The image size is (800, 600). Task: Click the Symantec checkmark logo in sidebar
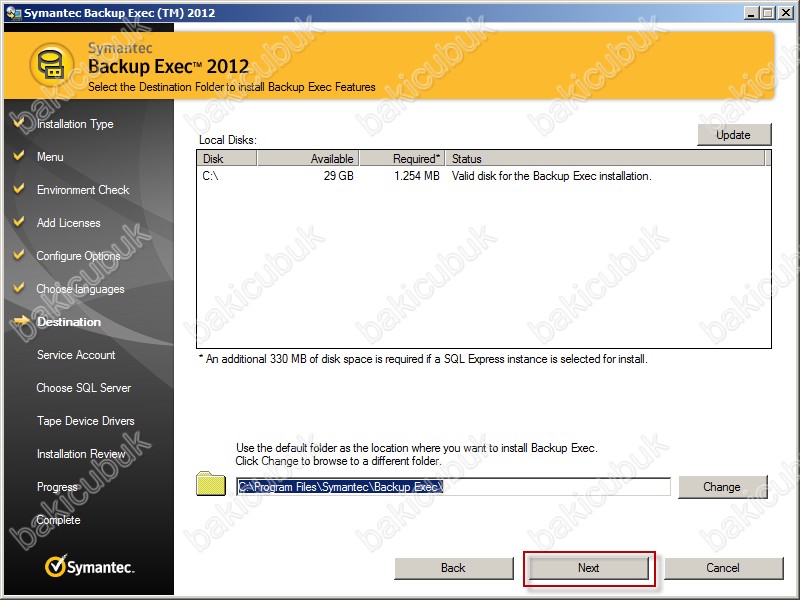tap(89, 566)
